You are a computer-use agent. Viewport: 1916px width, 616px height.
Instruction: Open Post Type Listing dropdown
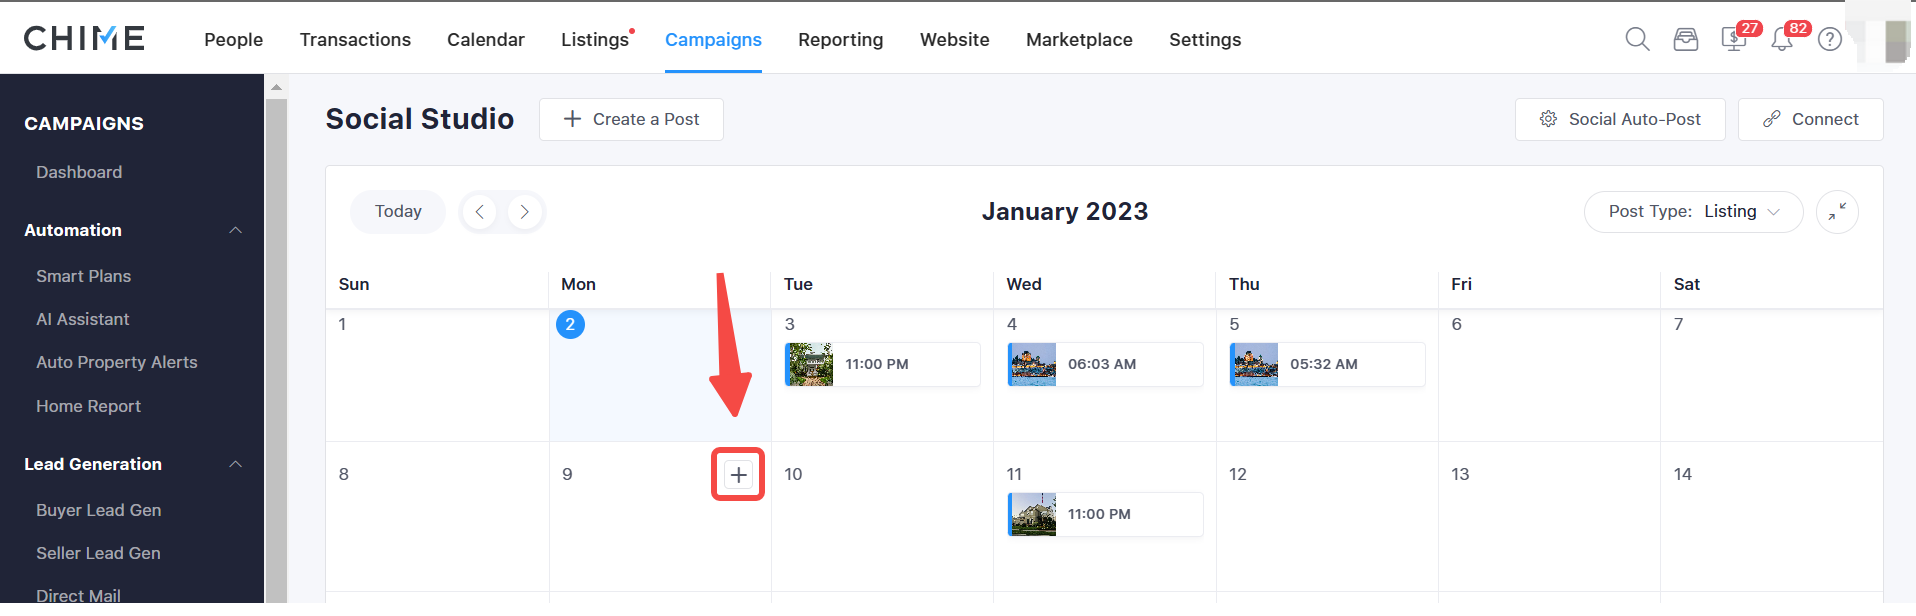1694,212
